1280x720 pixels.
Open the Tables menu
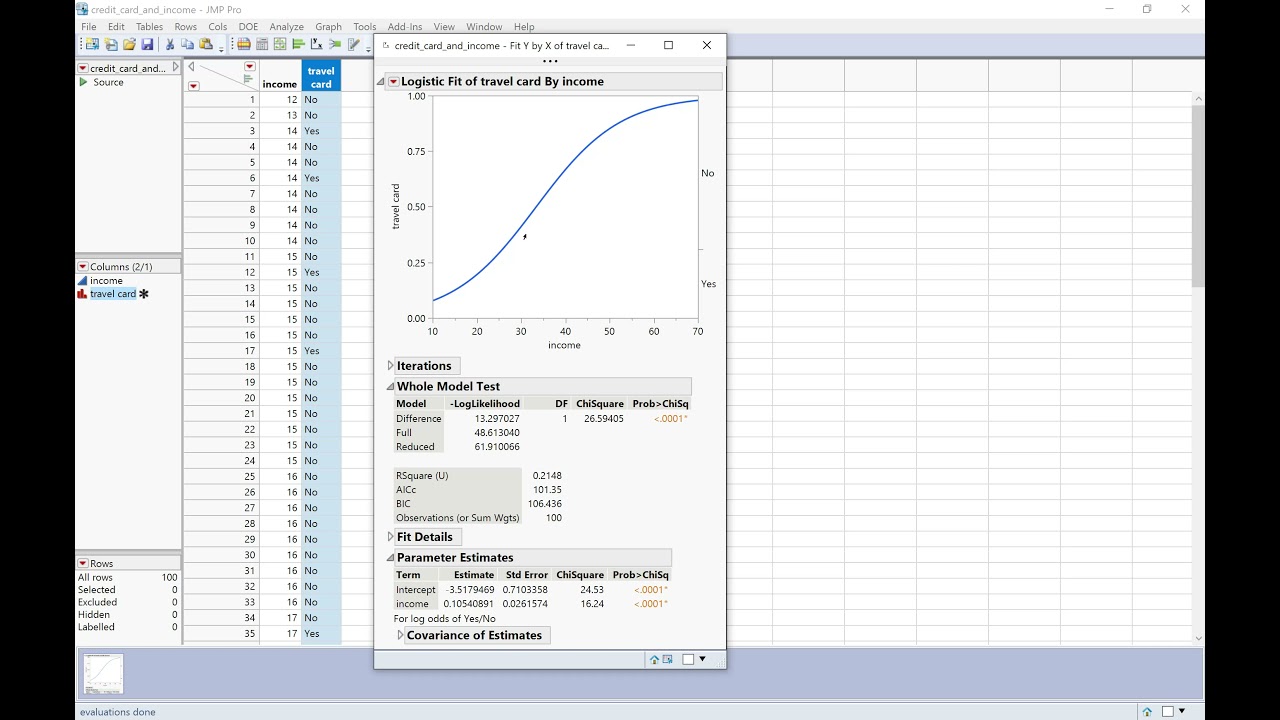pyautogui.click(x=149, y=27)
